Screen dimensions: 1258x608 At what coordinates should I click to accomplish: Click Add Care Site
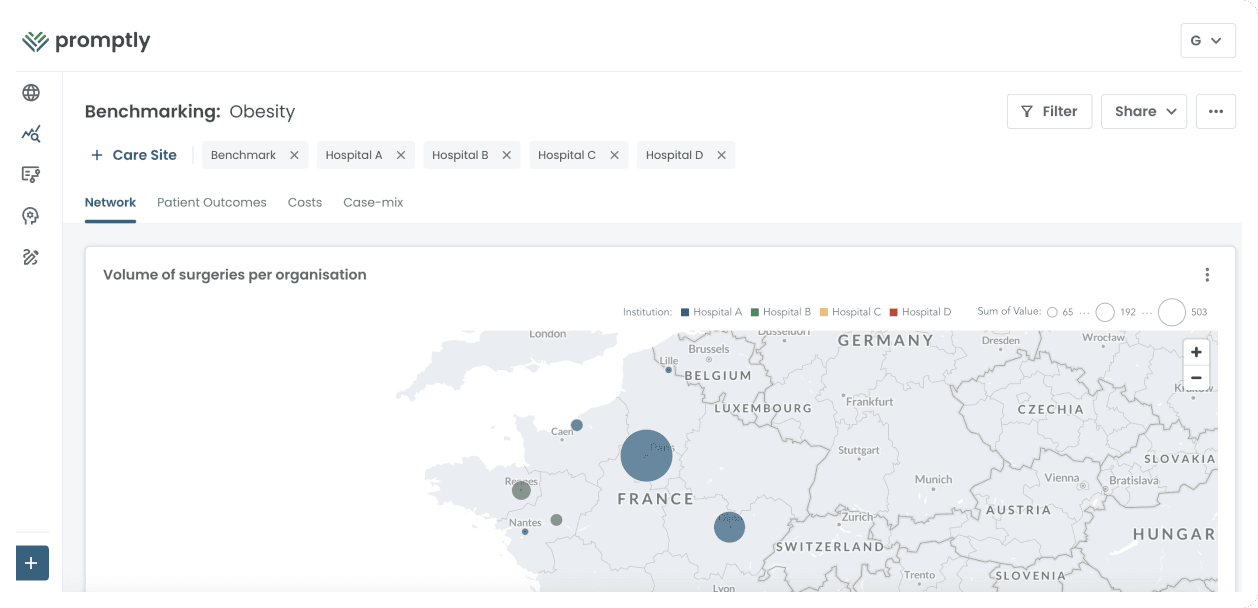(134, 155)
